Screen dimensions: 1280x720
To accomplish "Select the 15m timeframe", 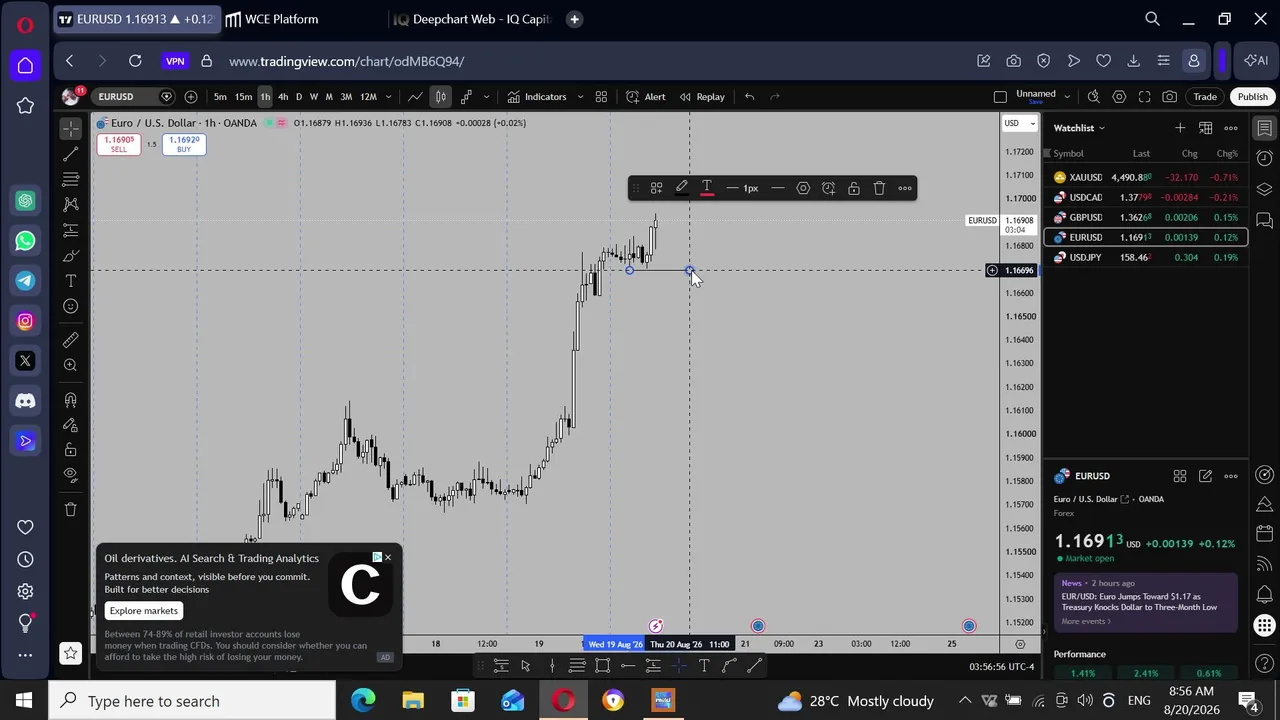I will click(243, 97).
